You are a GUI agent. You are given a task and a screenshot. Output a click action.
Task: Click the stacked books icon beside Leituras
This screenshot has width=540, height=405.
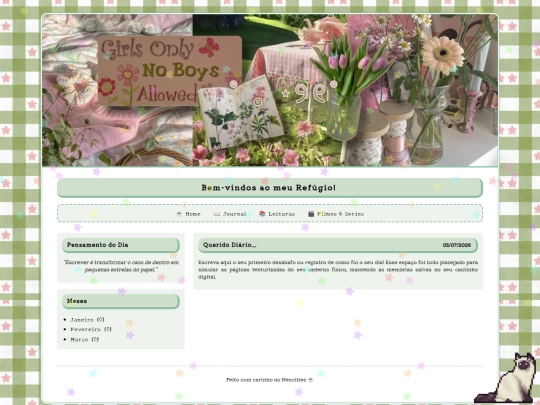tap(262, 214)
